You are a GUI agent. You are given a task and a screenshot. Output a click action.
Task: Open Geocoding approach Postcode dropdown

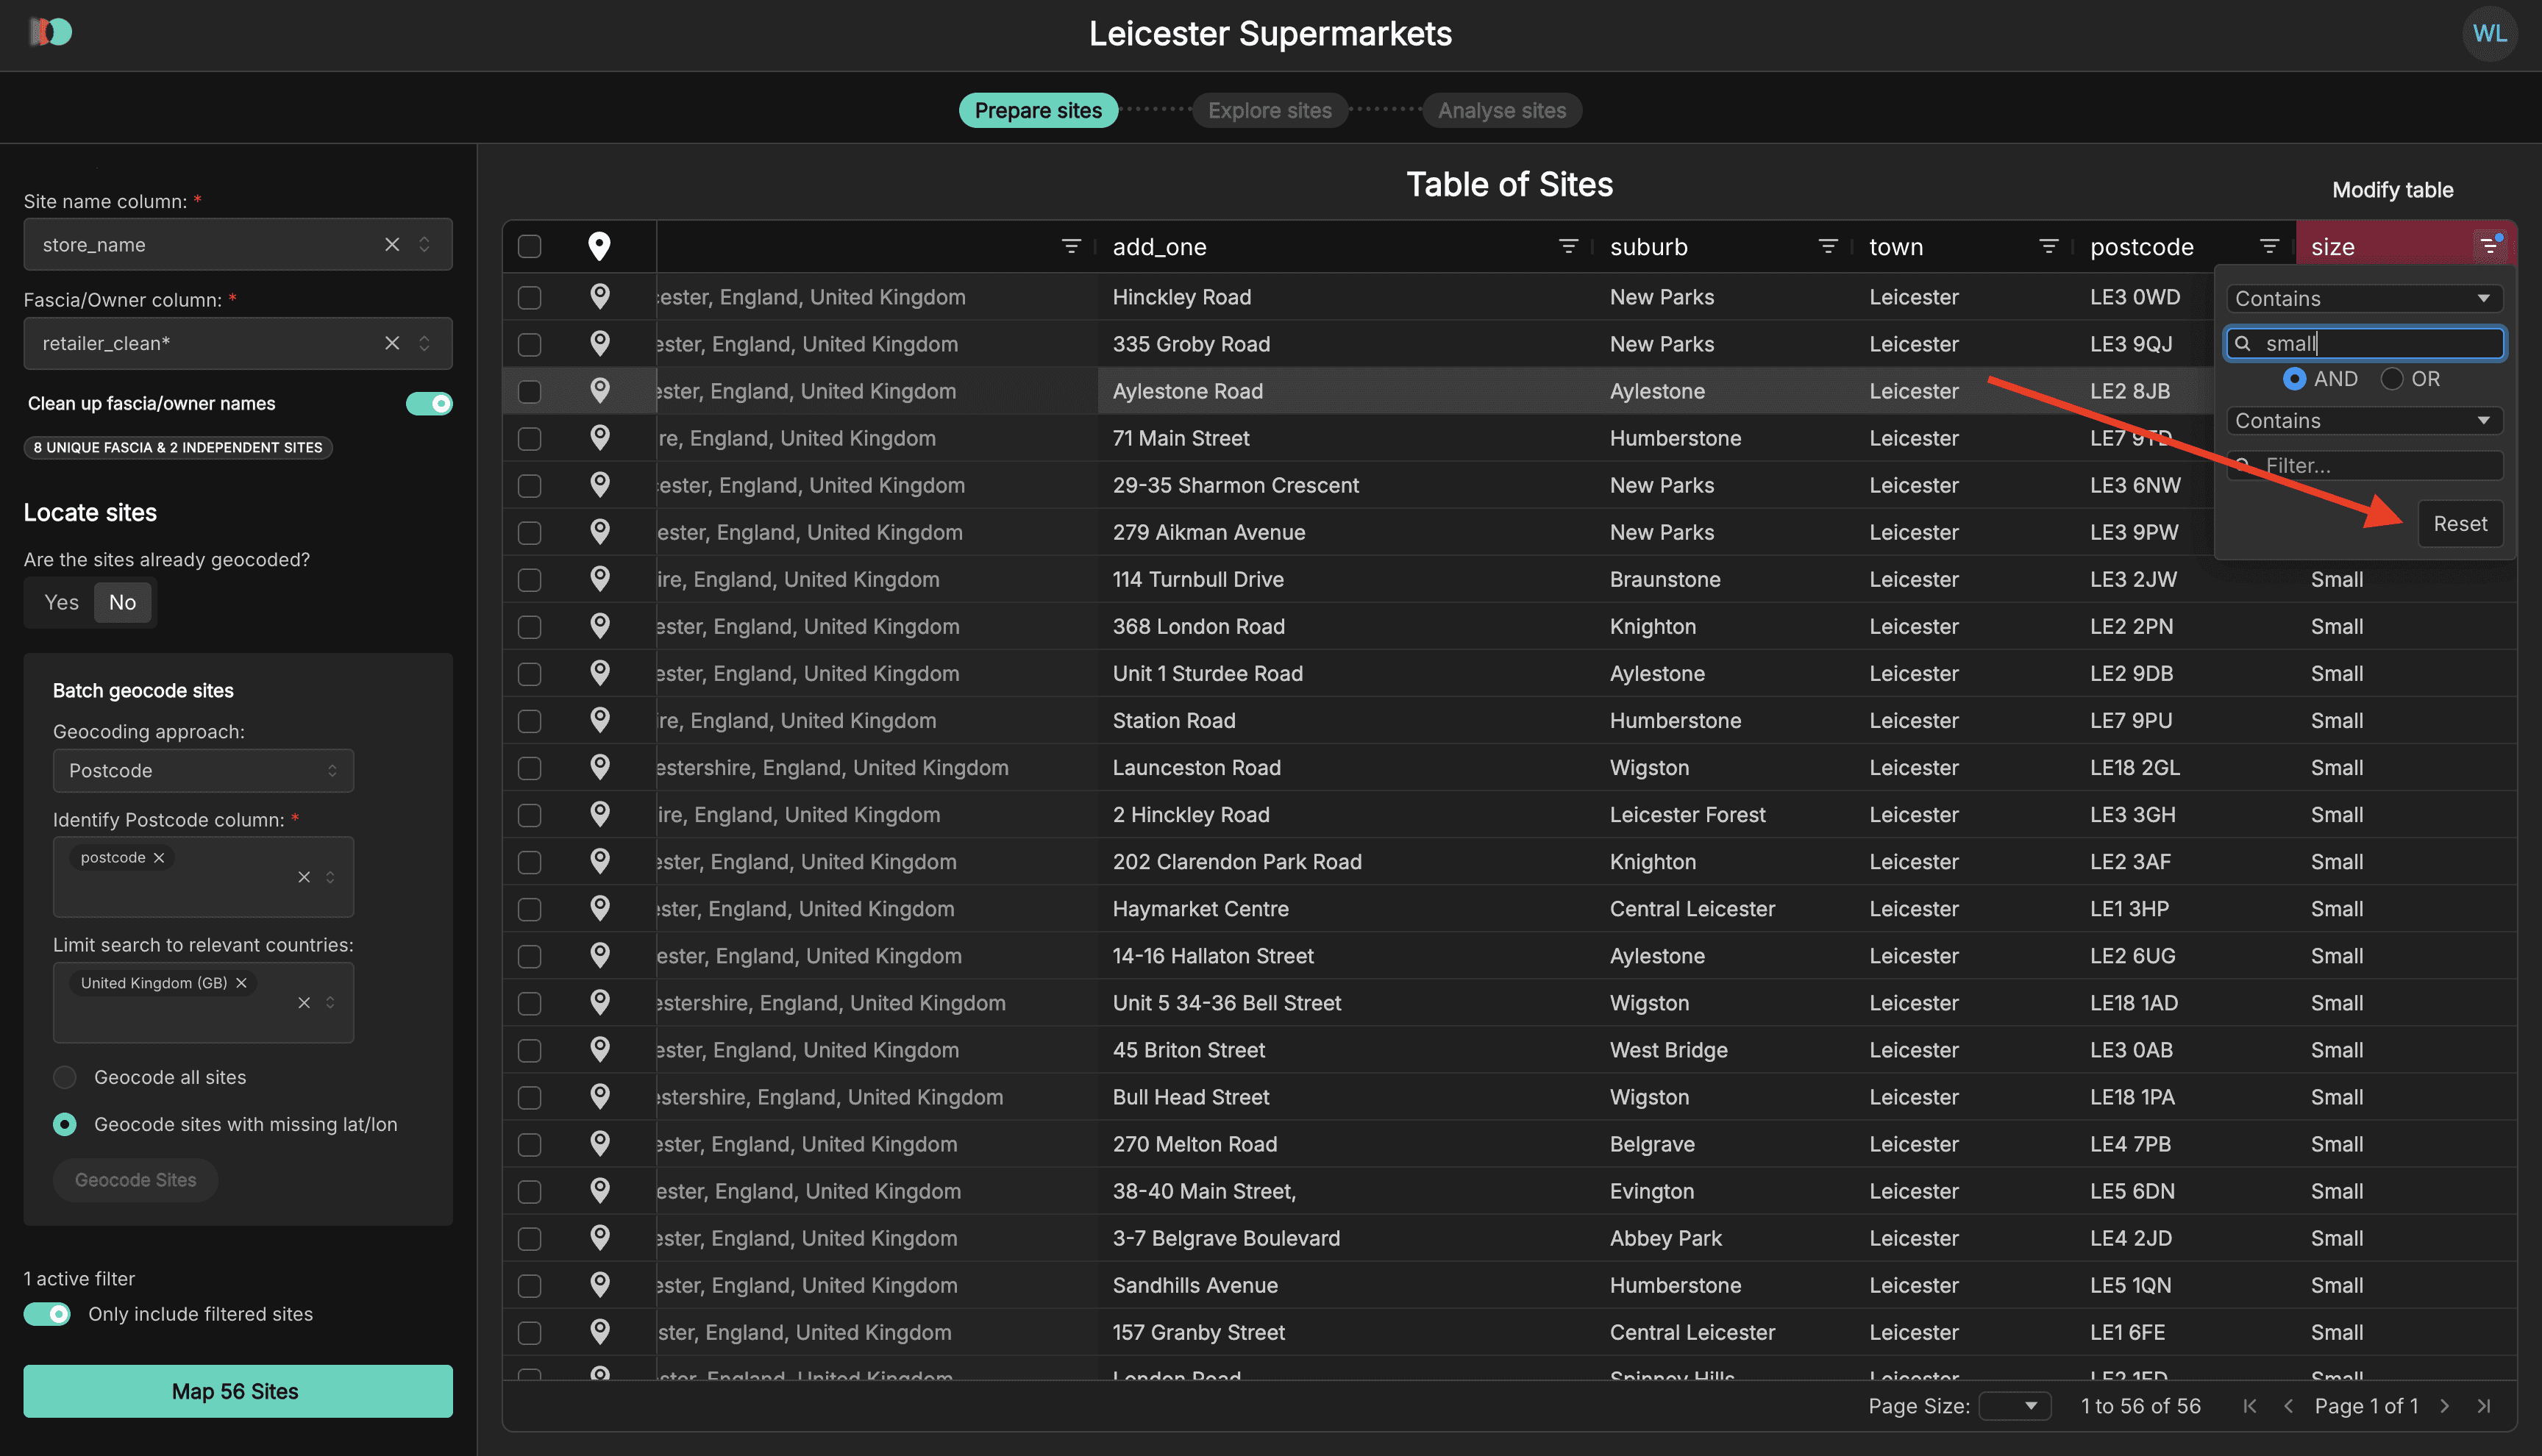pyautogui.click(x=203, y=770)
